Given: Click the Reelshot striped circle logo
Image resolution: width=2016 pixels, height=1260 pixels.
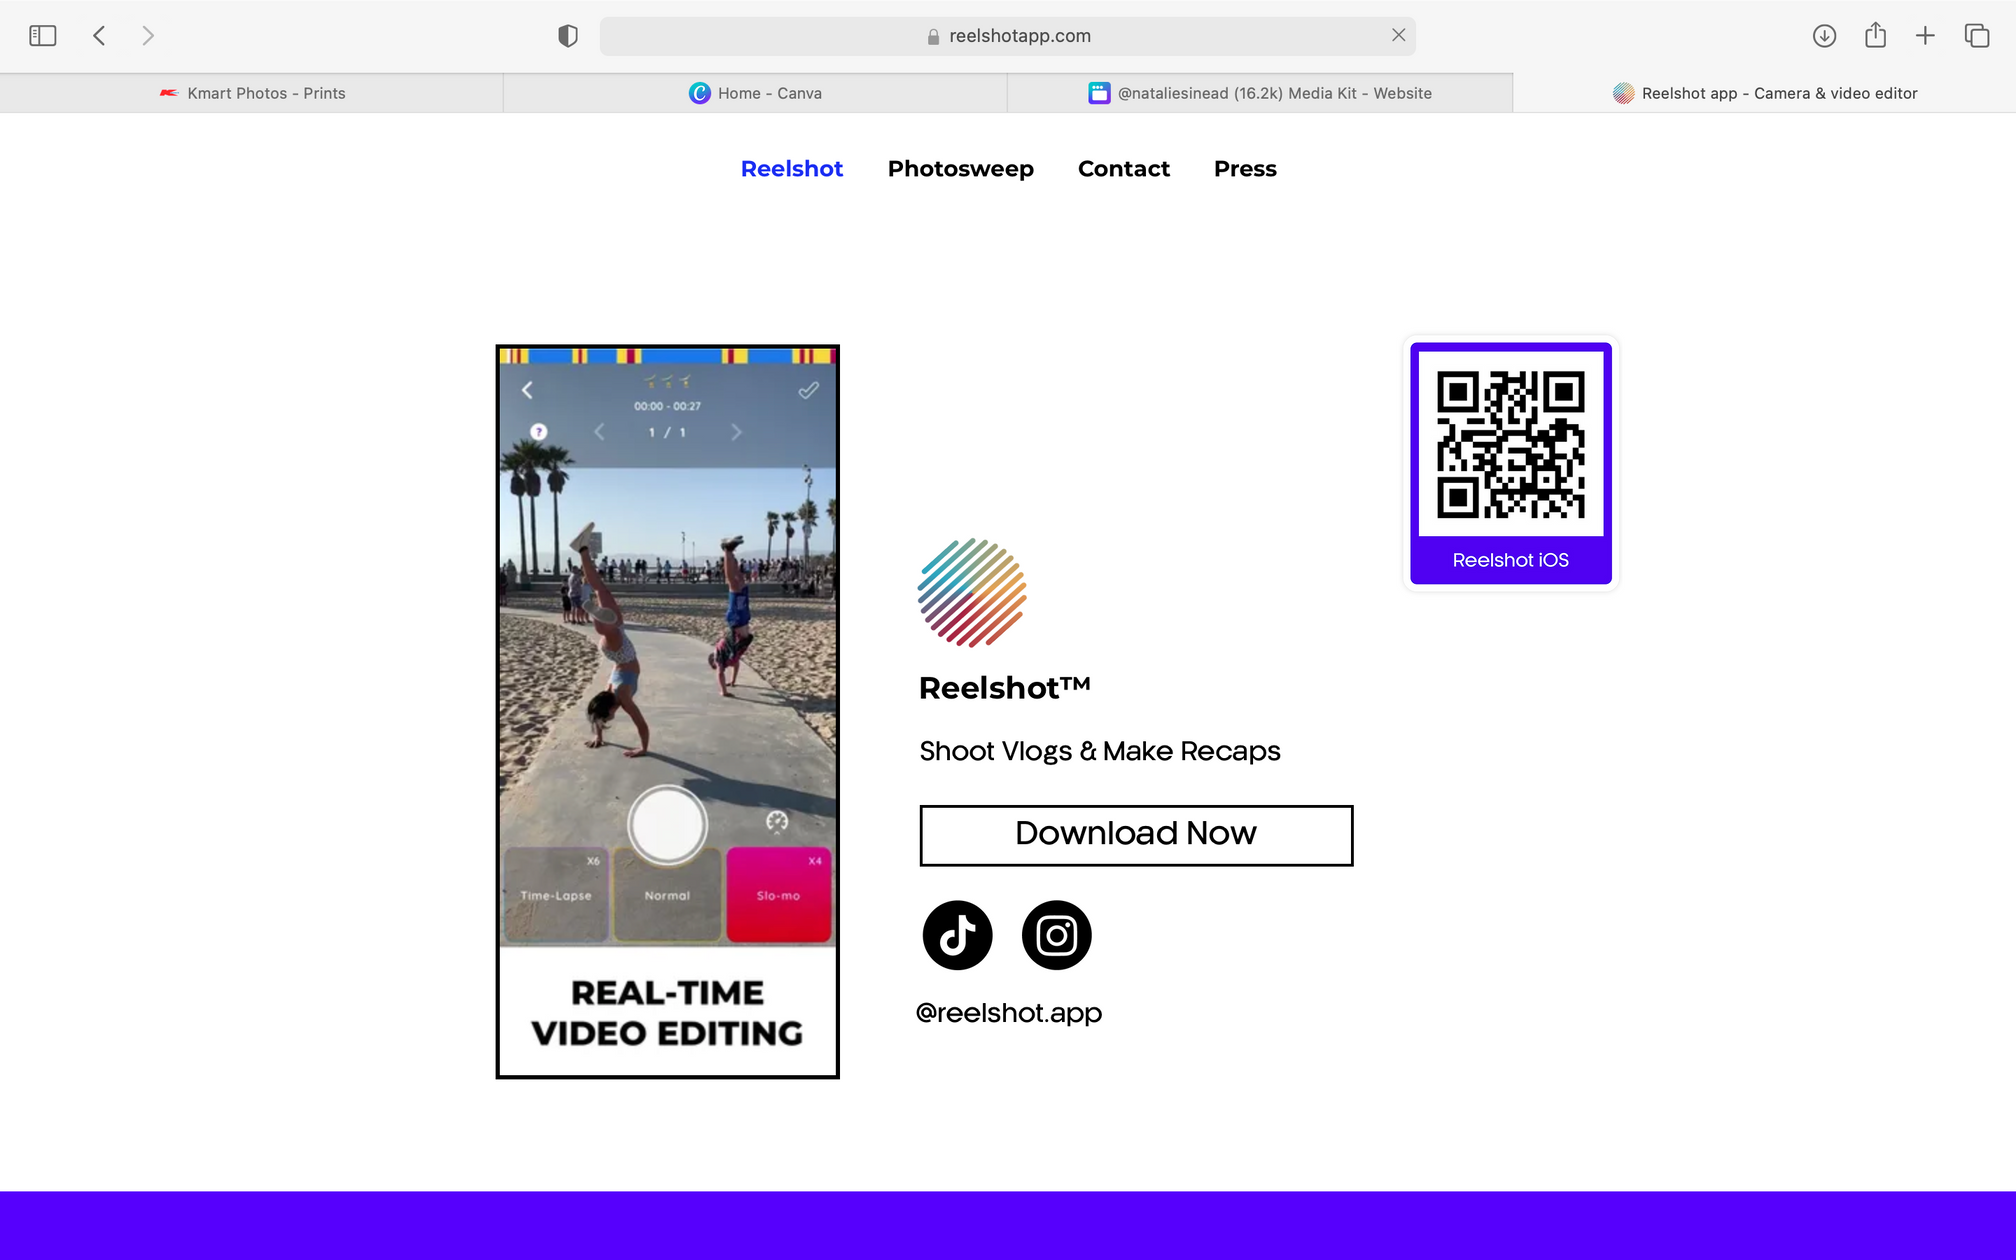Looking at the screenshot, I should 972,592.
